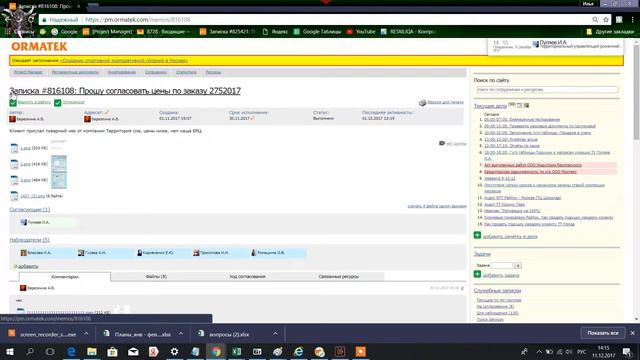Open the 2.png image preview thumbnail

pyautogui.click(x=59, y=164)
